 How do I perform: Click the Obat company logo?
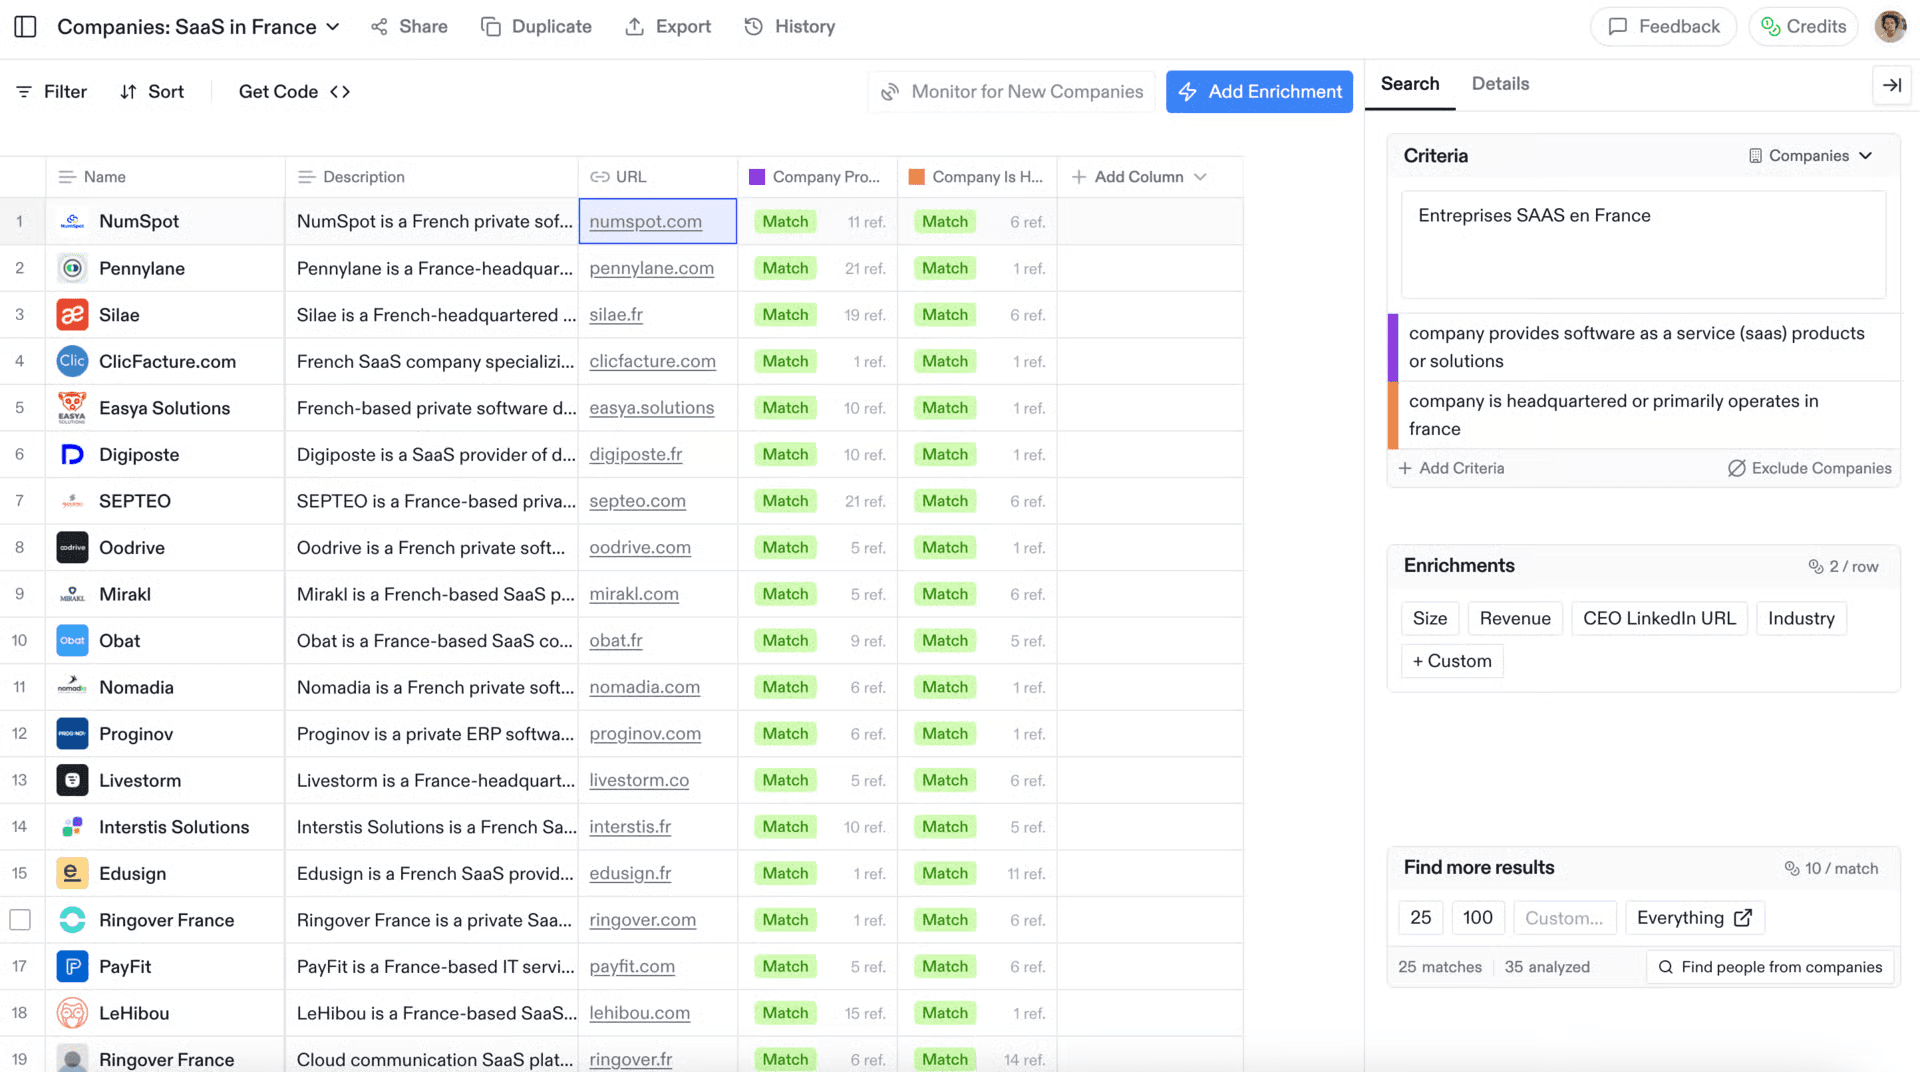[72, 641]
